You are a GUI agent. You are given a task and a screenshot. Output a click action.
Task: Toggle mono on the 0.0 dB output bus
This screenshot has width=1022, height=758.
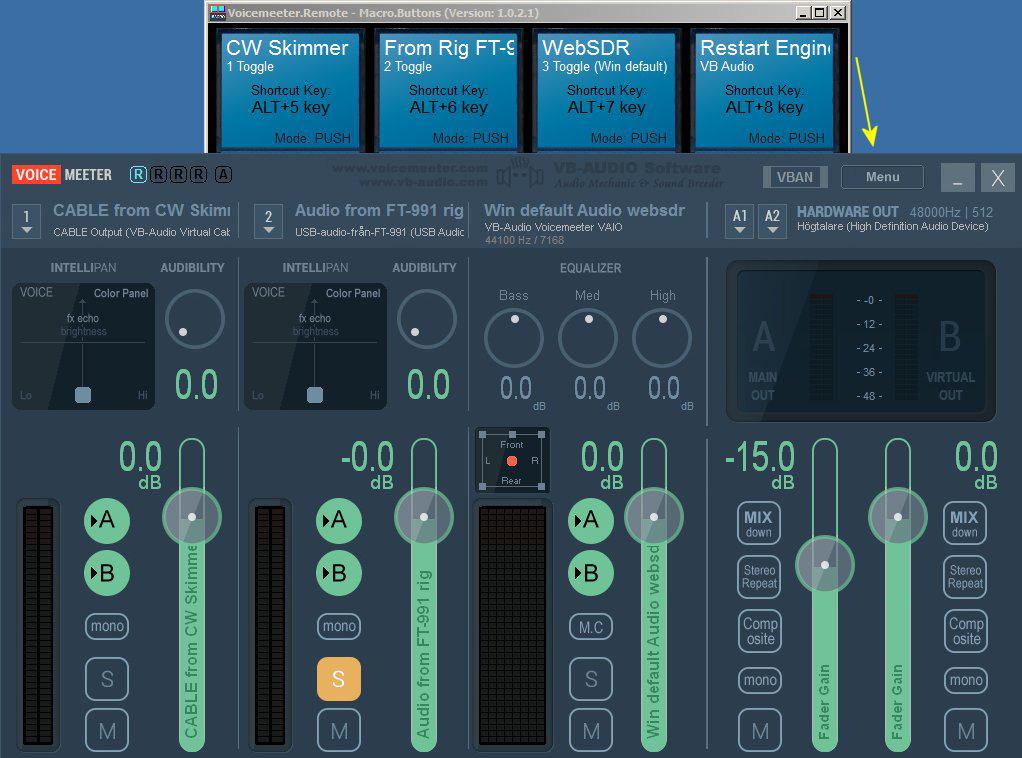pos(966,680)
